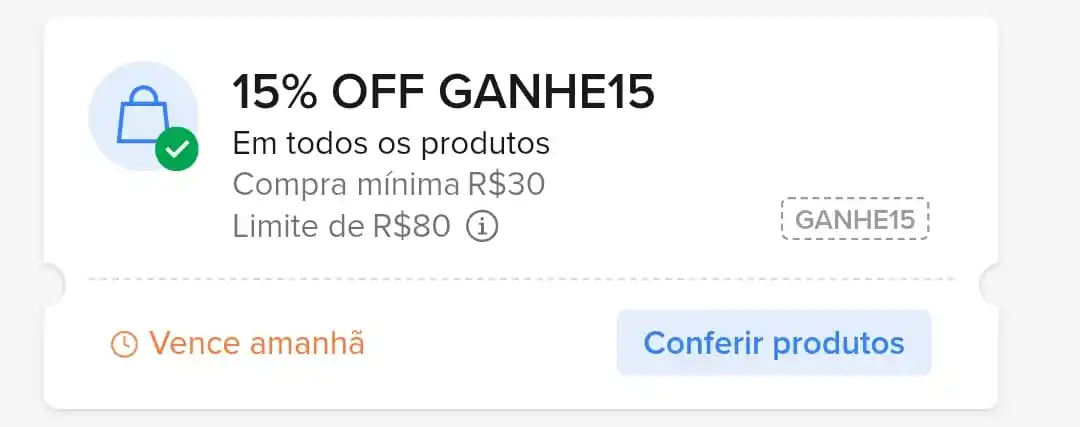Click the Limite de R$80 text
The image size is (1080, 427).
tap(342, 226)
